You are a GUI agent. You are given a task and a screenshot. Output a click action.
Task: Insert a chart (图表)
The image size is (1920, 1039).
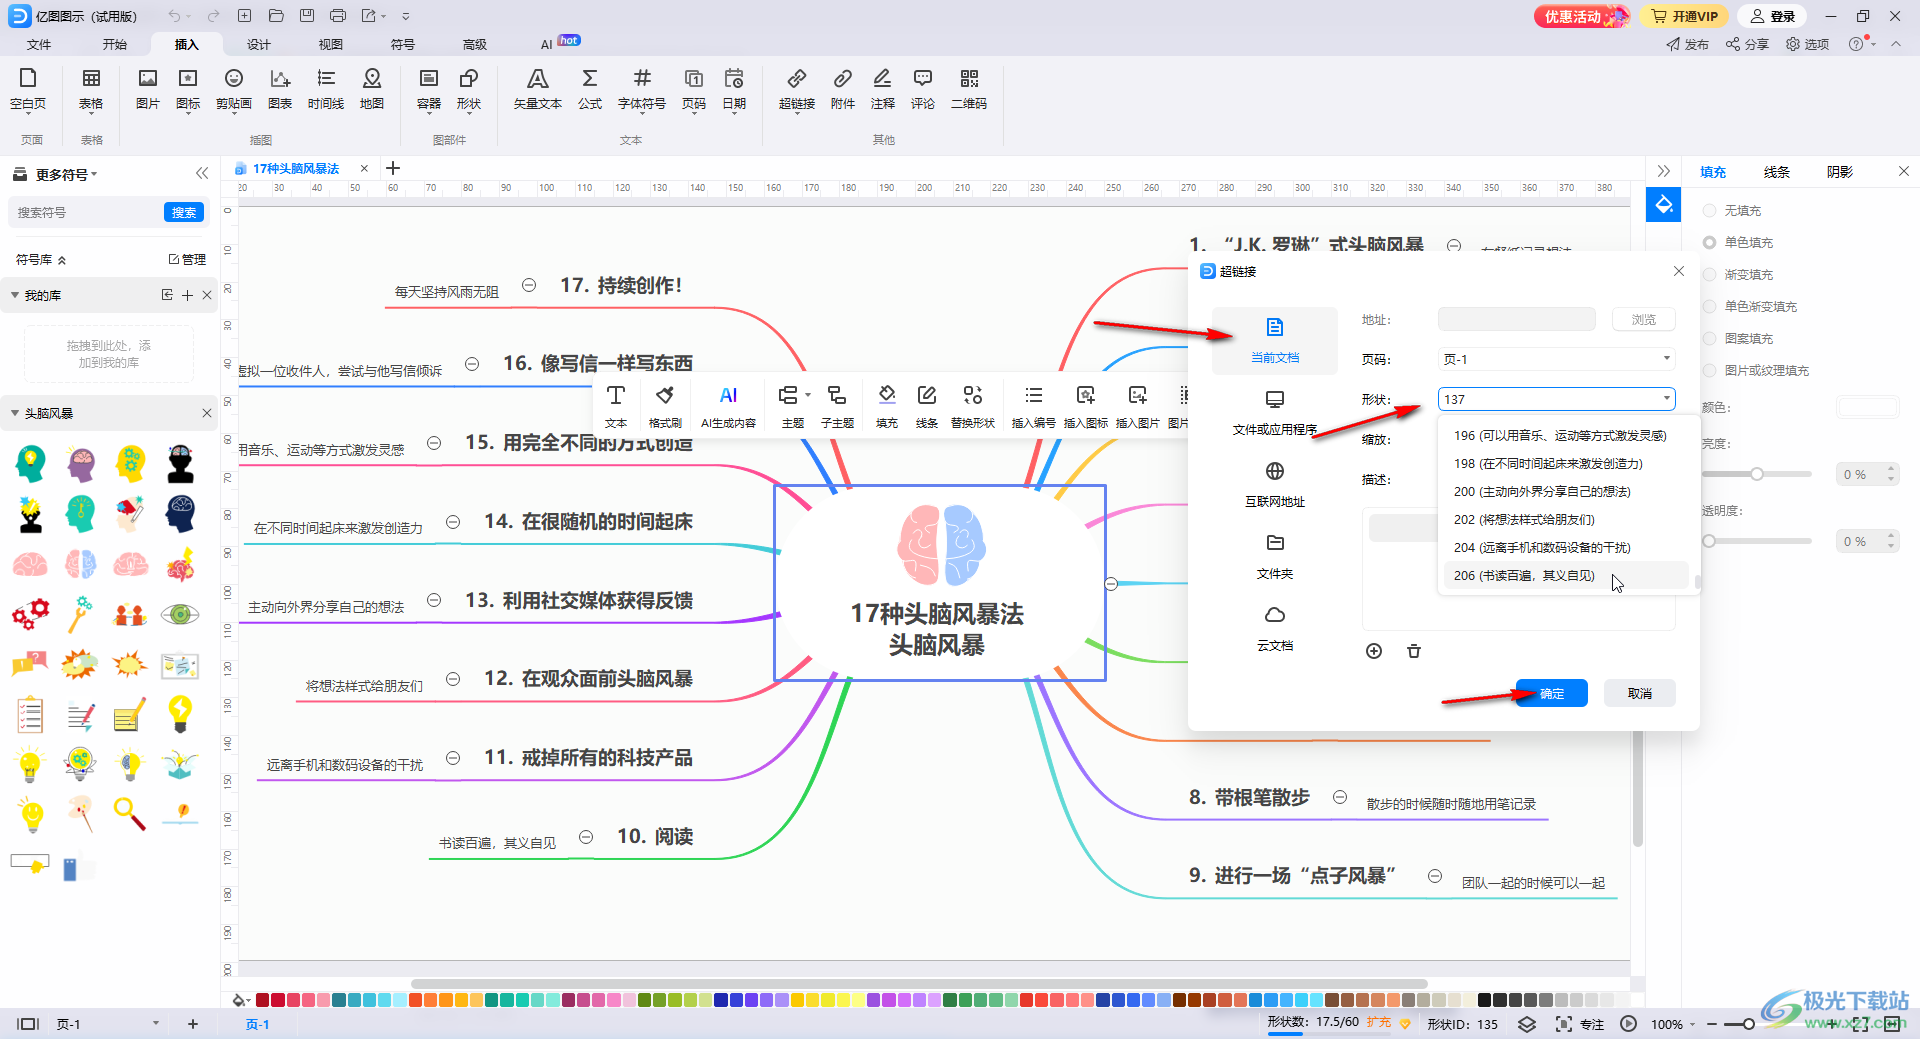click(280, 89)
